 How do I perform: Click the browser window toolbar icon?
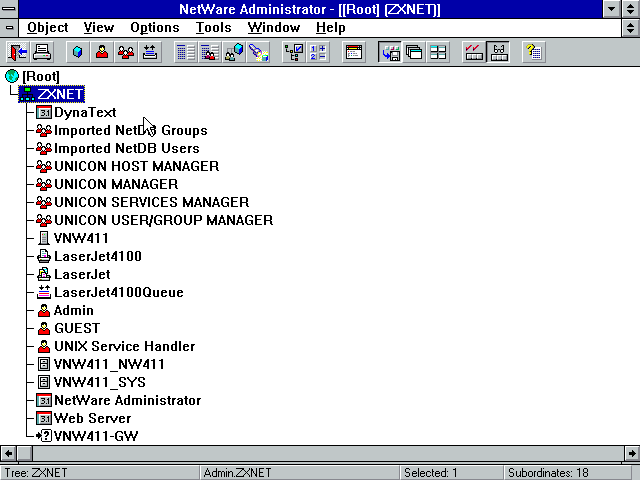click(x=354, y=52)
